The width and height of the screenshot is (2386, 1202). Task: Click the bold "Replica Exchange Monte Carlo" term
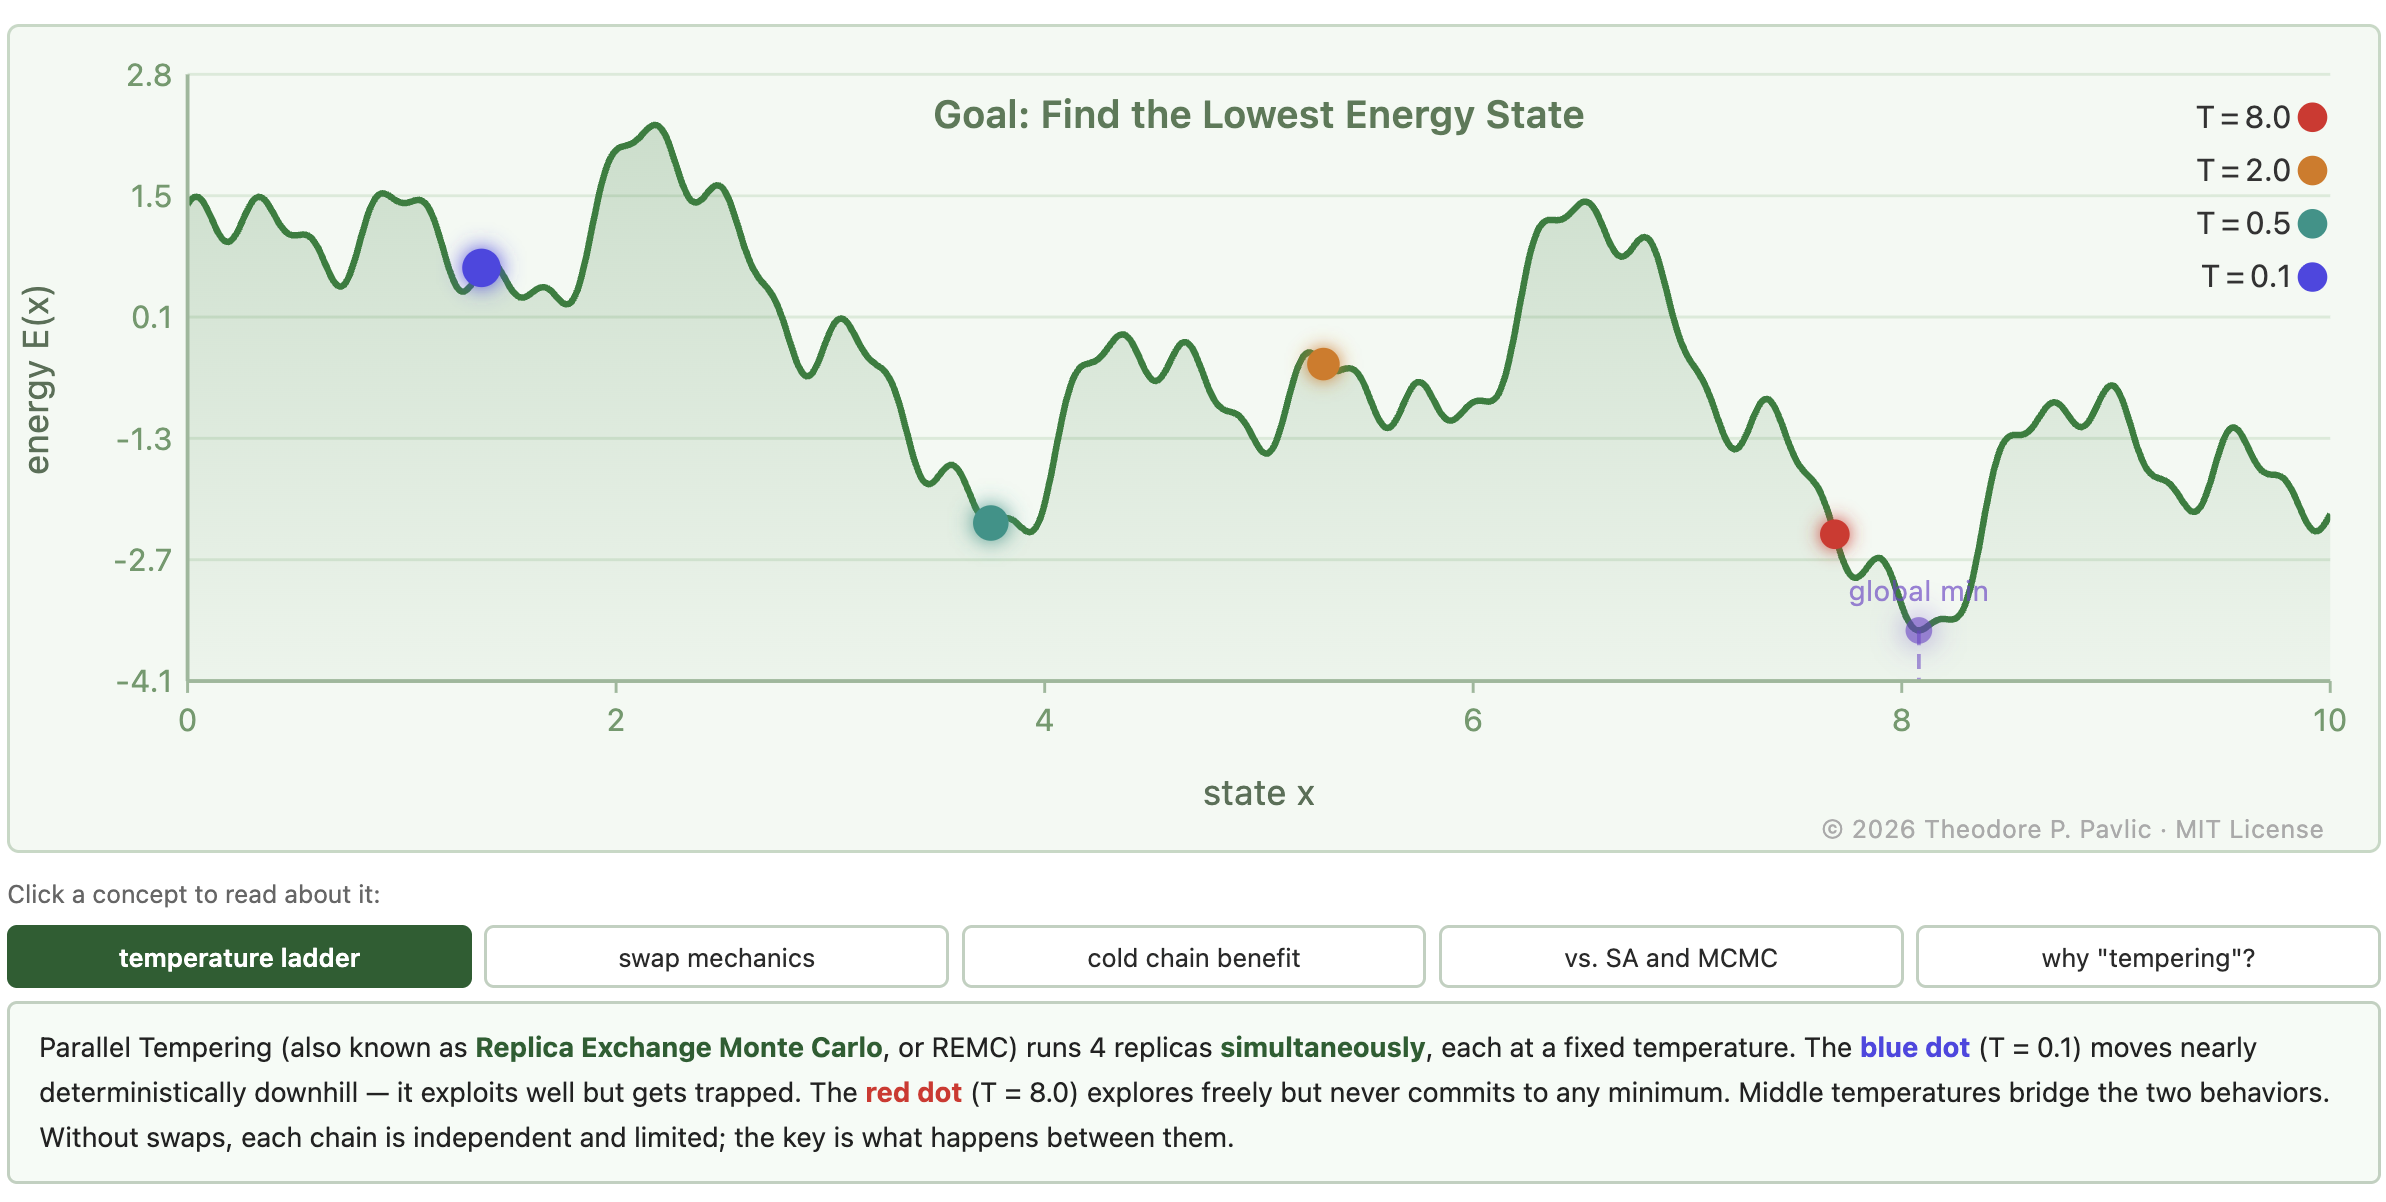click(678, 1047)
